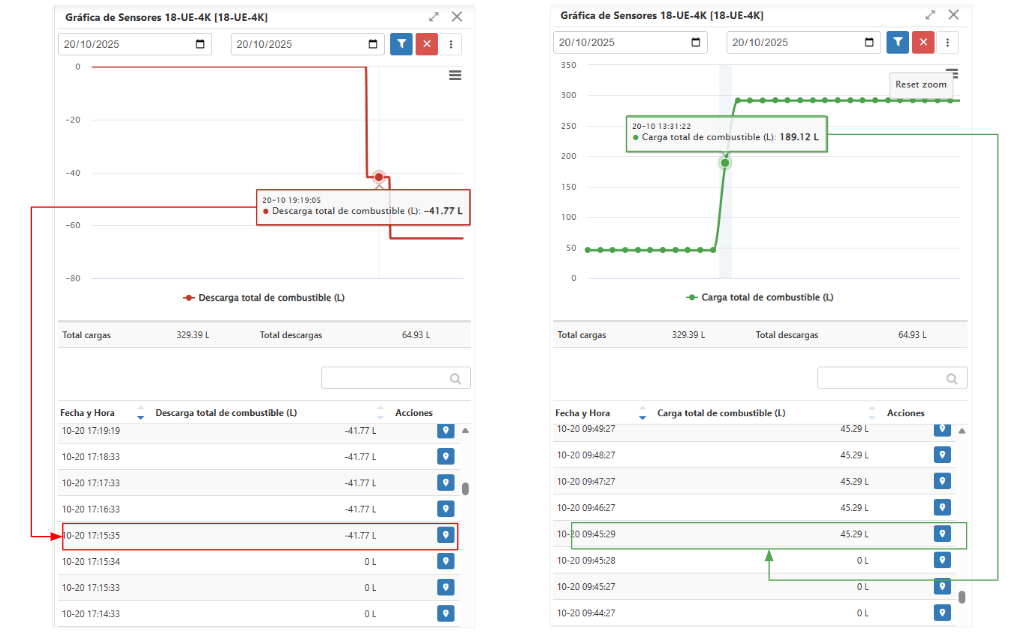Sort left table by Descarga total de combustible
This screenshot has width=1016, height=640.
[x=380, y=413]
